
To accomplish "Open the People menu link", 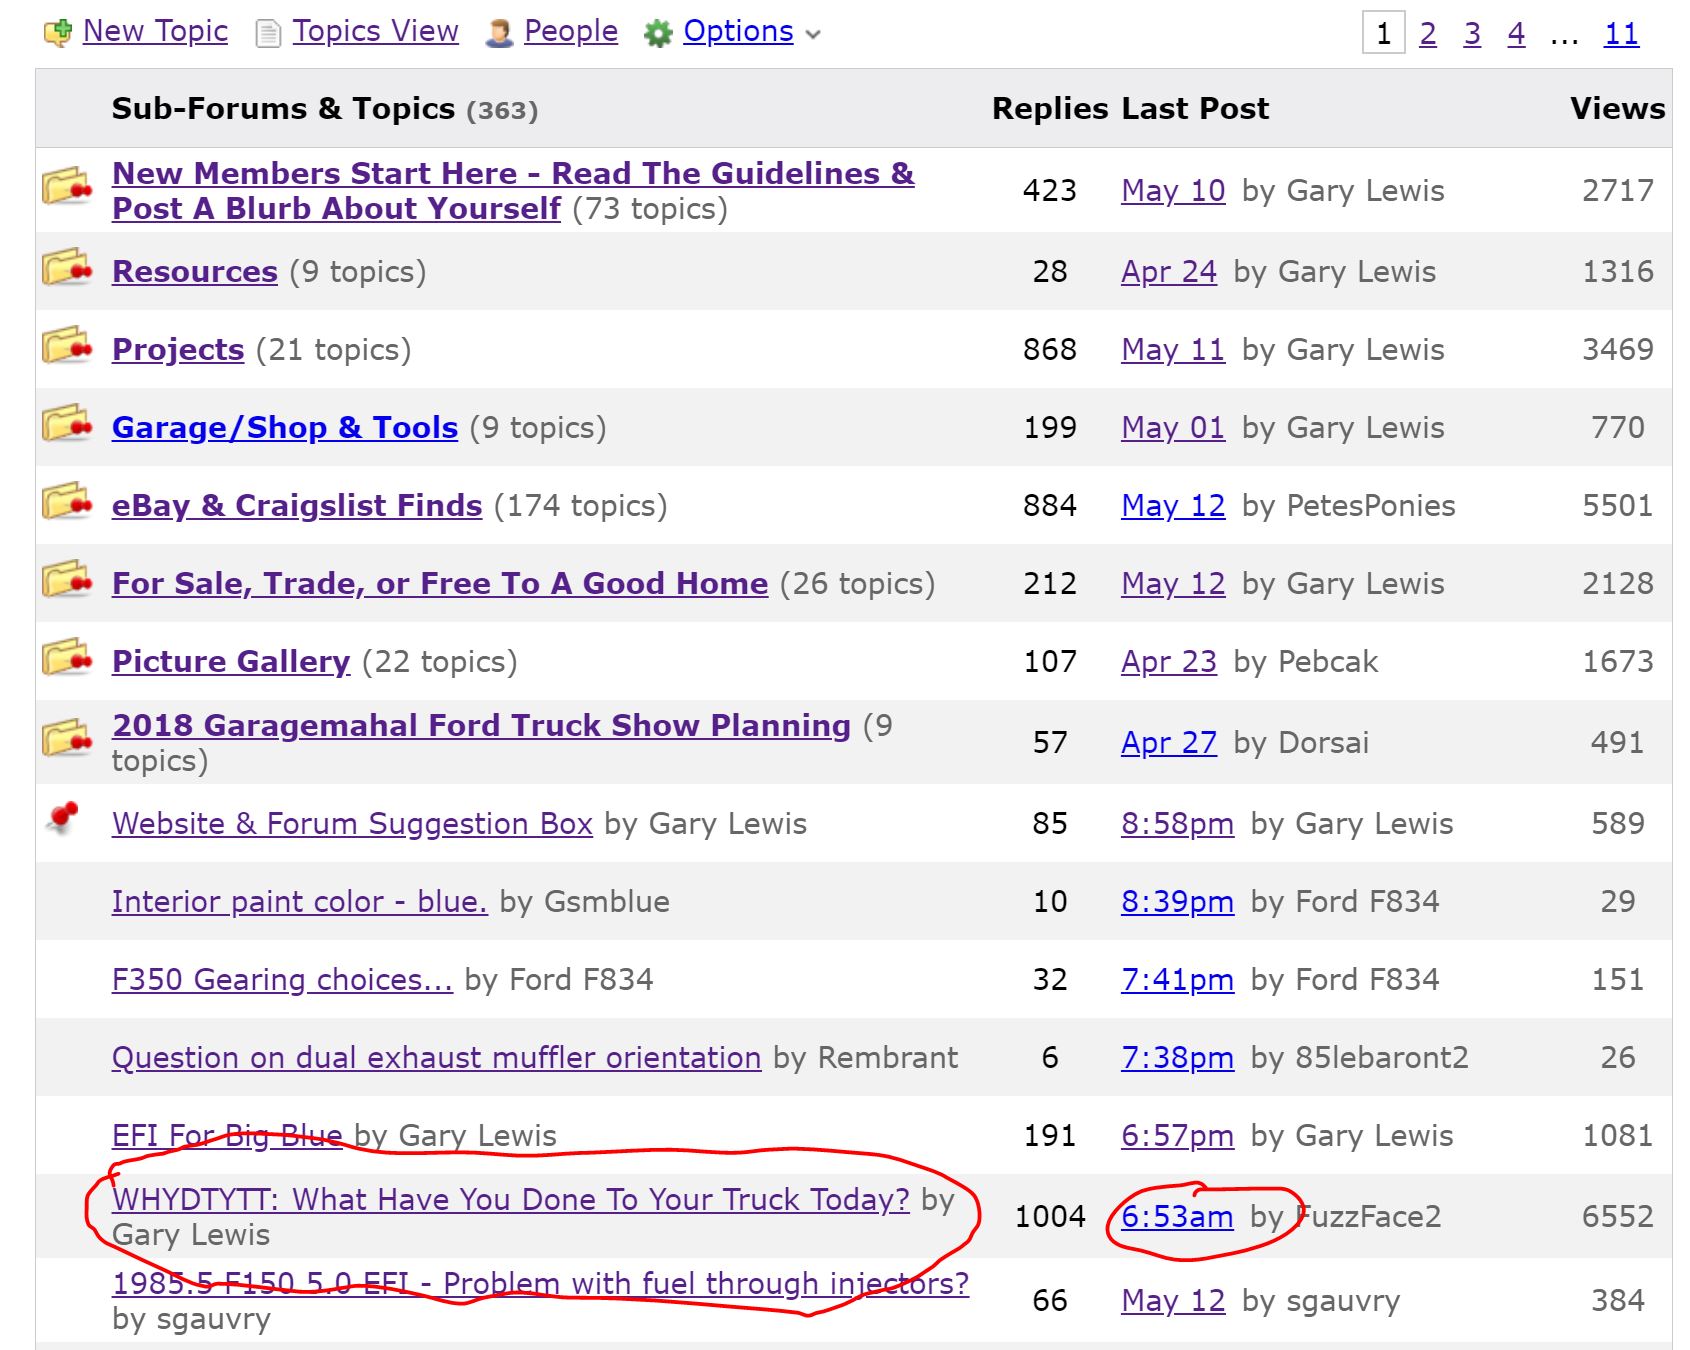I will pyautogui.click(x=570, y=32).
